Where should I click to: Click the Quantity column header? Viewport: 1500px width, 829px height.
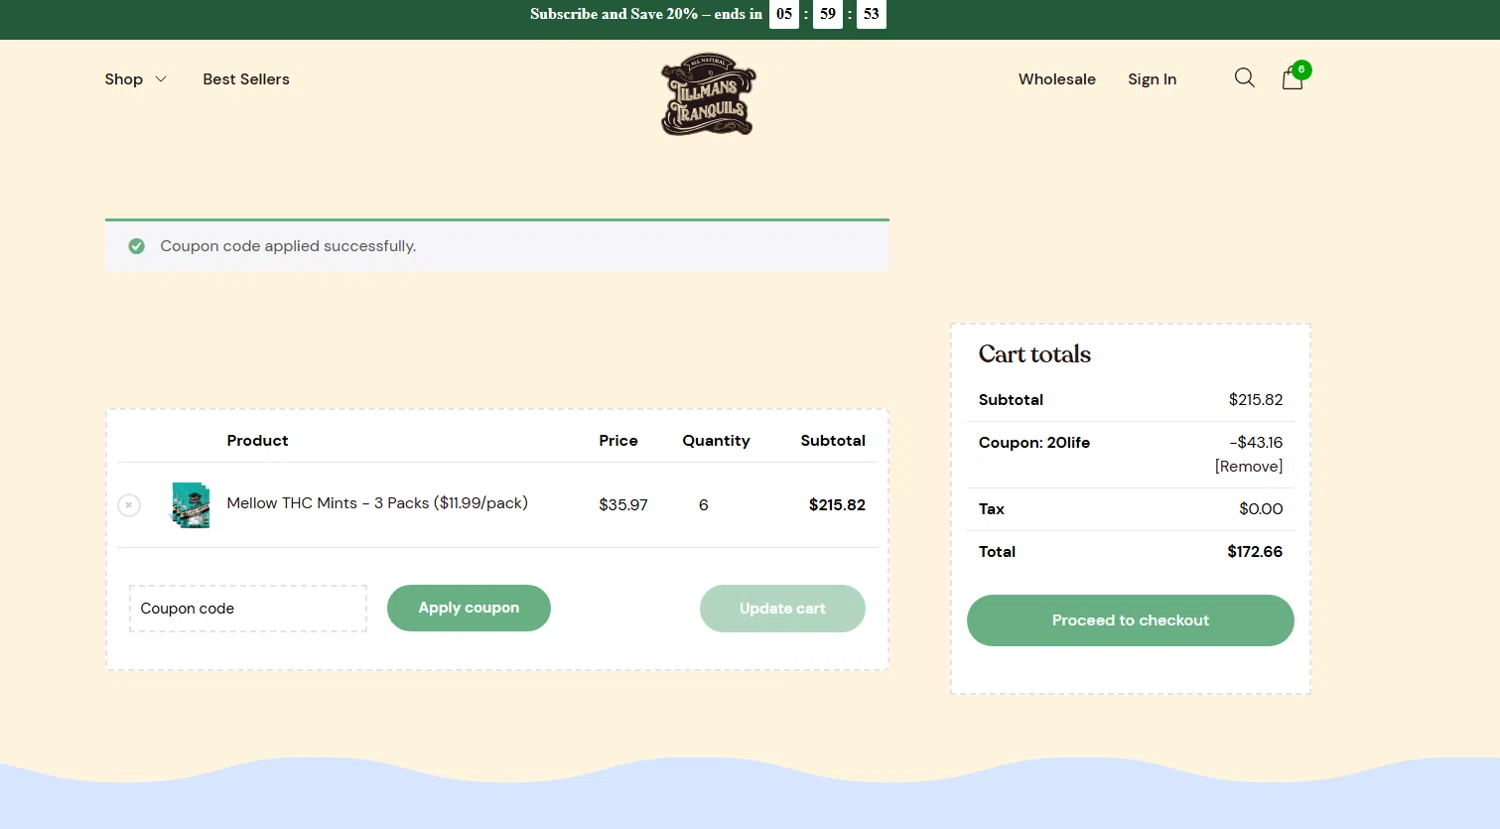pos(716,440)
